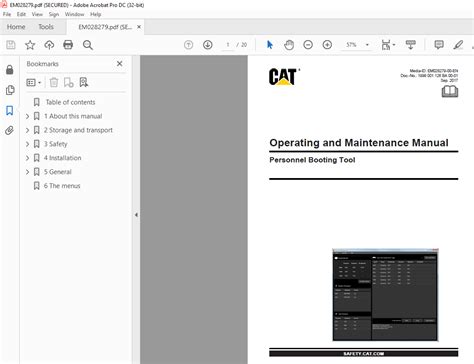Show the page thumbnails panel
Image resolution: width=474 pixels, height=364 pixels.
[x=10, y=90]
